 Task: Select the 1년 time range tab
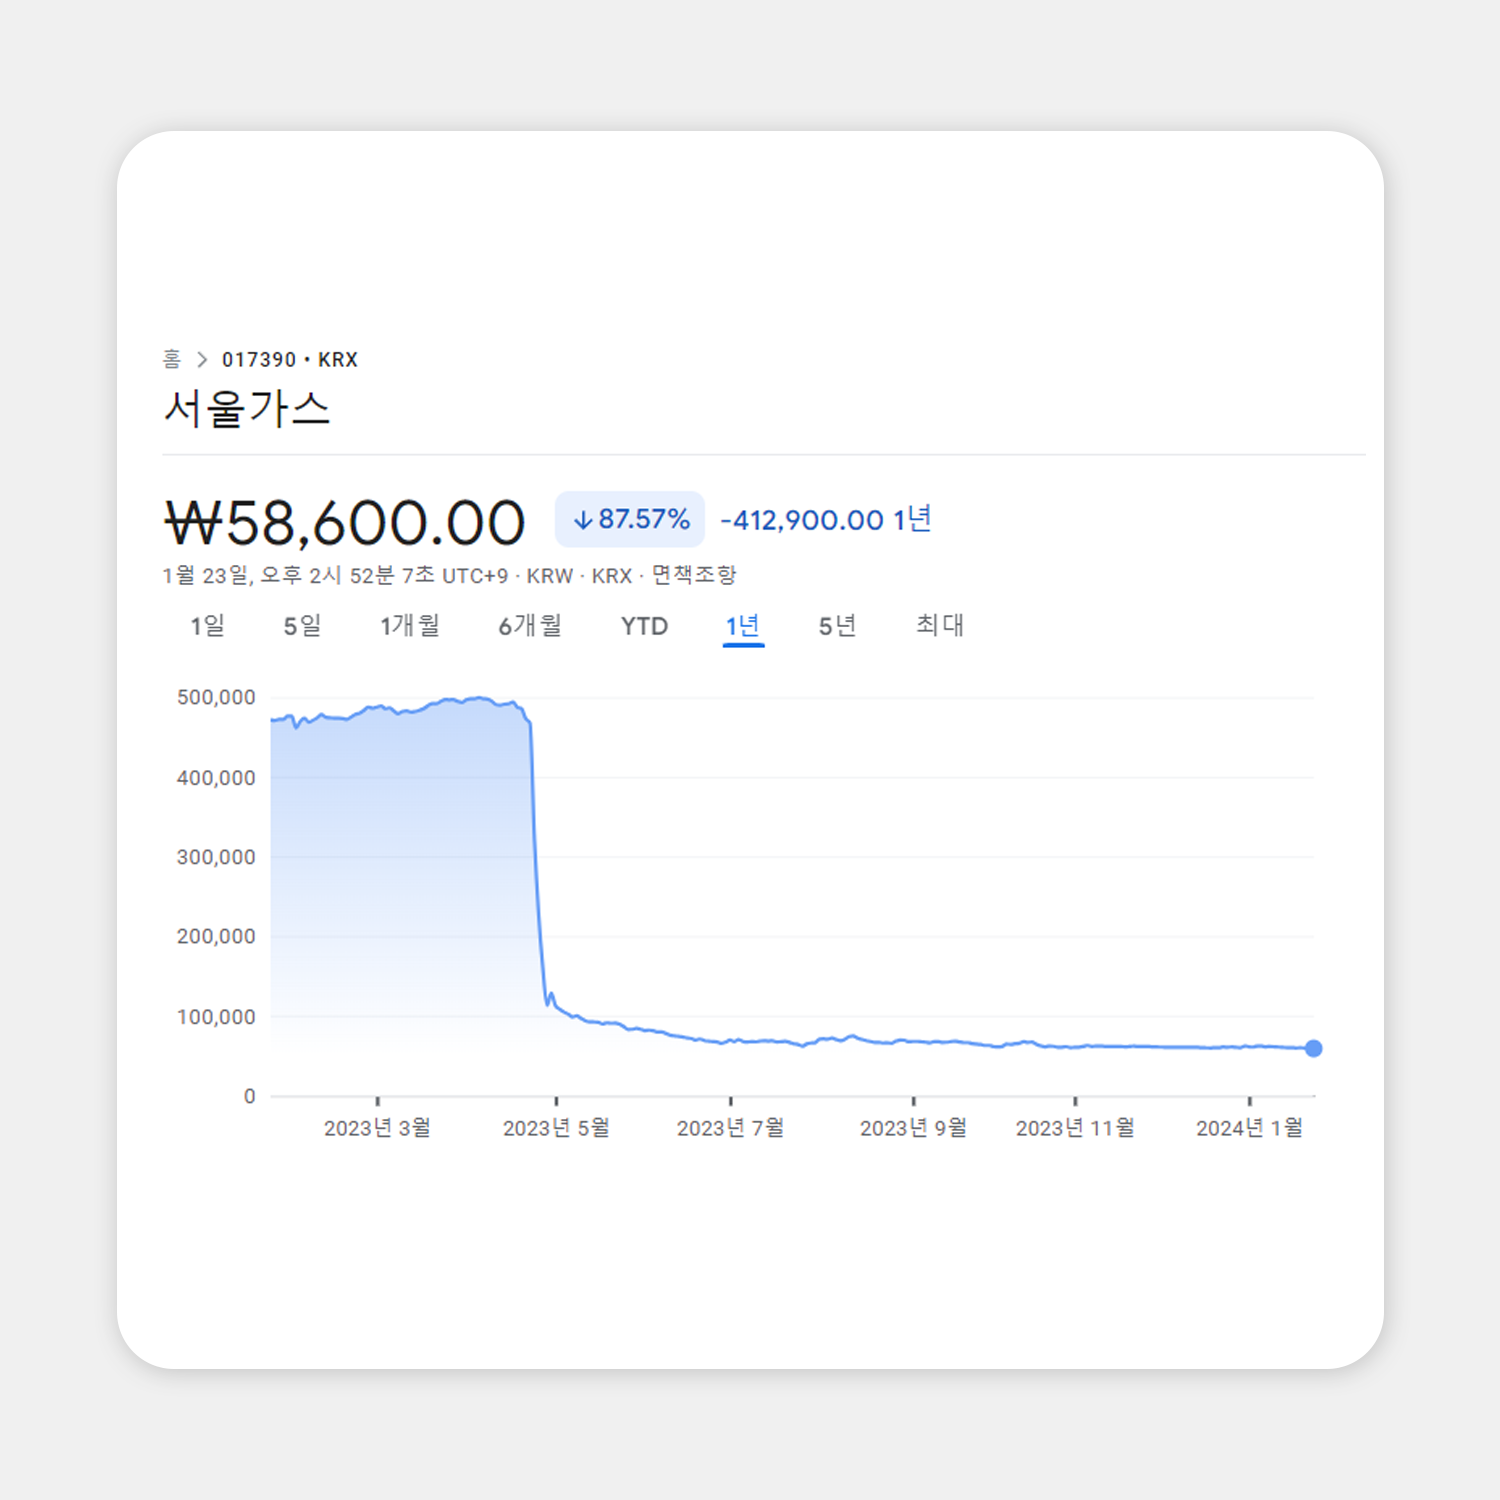tap(743, 626)
